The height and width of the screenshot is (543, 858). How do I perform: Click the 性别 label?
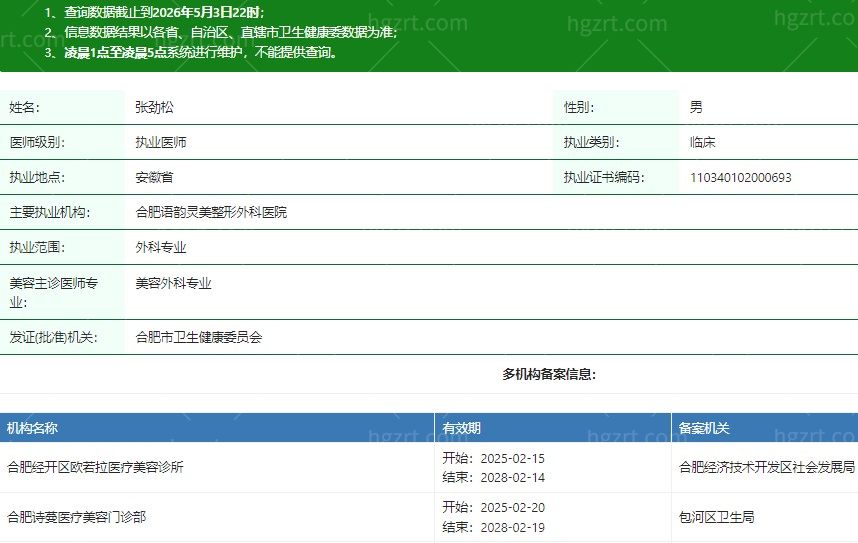(579, 107)
